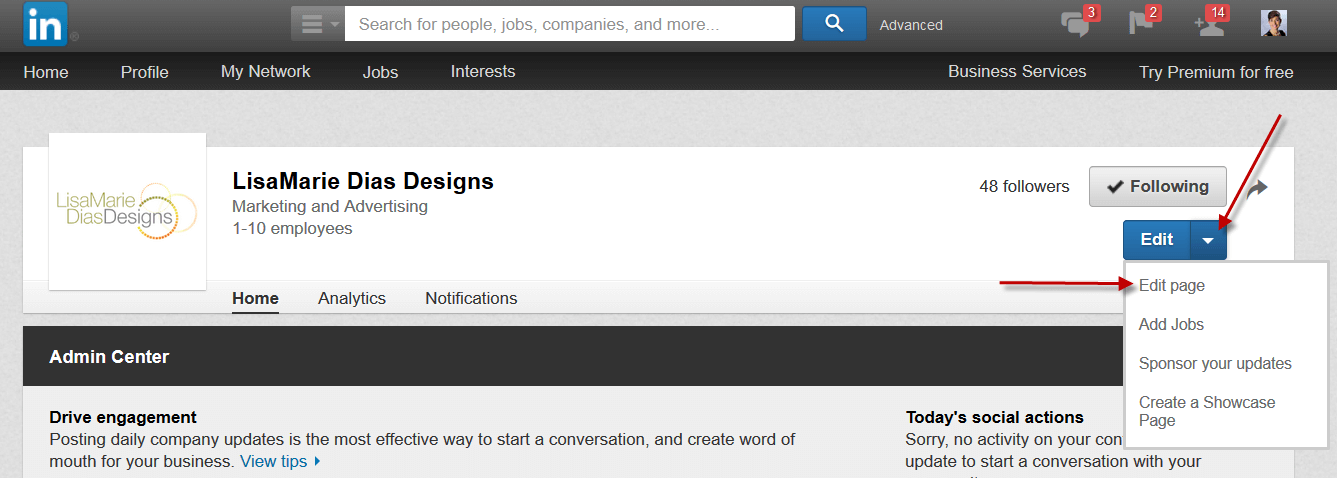Click the profile photo avatar
This screenshot has width=1337, height=478.
tap(1274, 23)
